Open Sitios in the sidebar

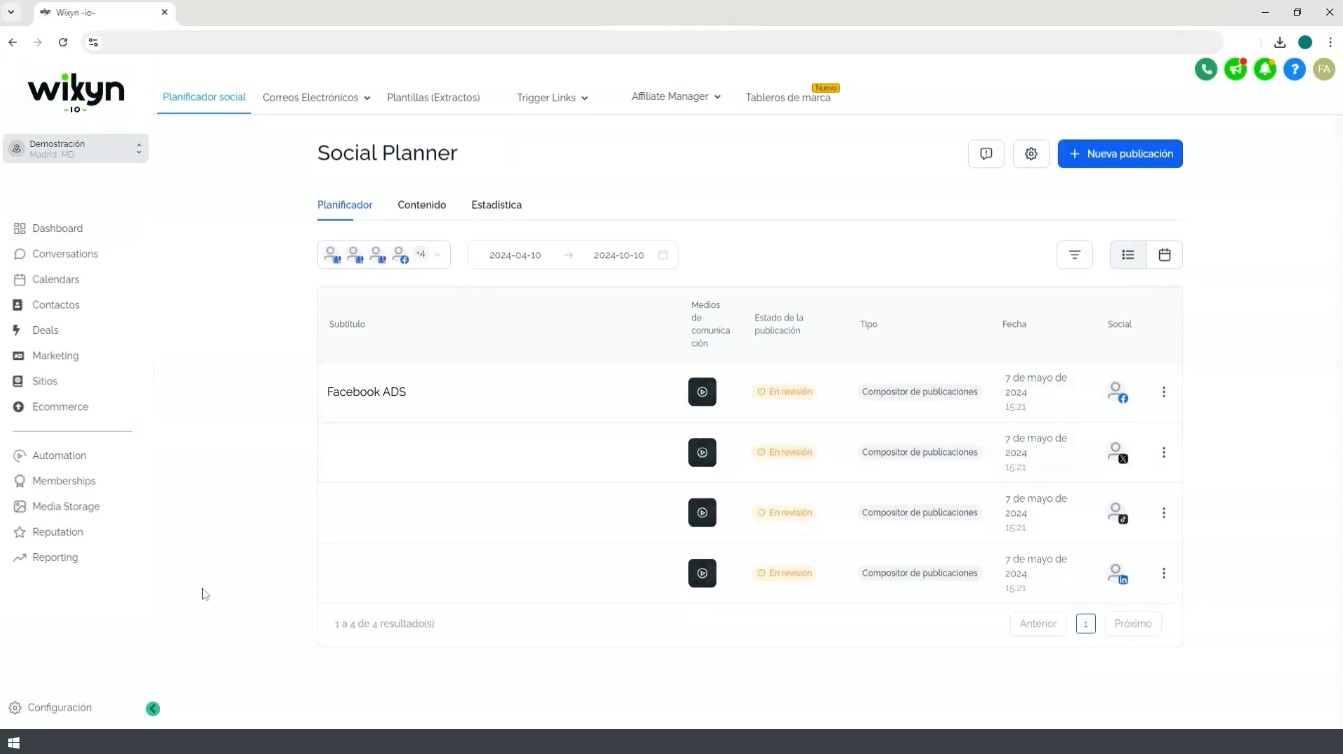pyautogui.click(x=45, y=381)
